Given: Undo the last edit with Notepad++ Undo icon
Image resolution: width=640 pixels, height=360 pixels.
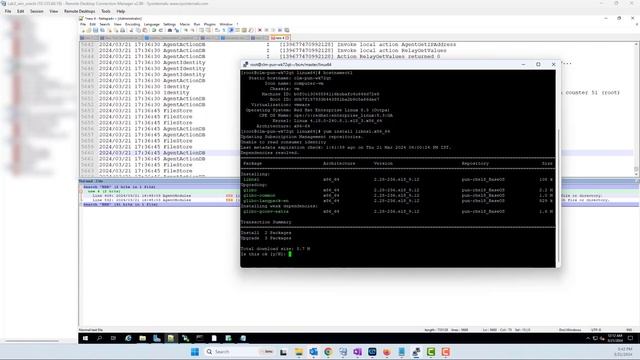Looking at the screenshot, I should coord(153,30).
